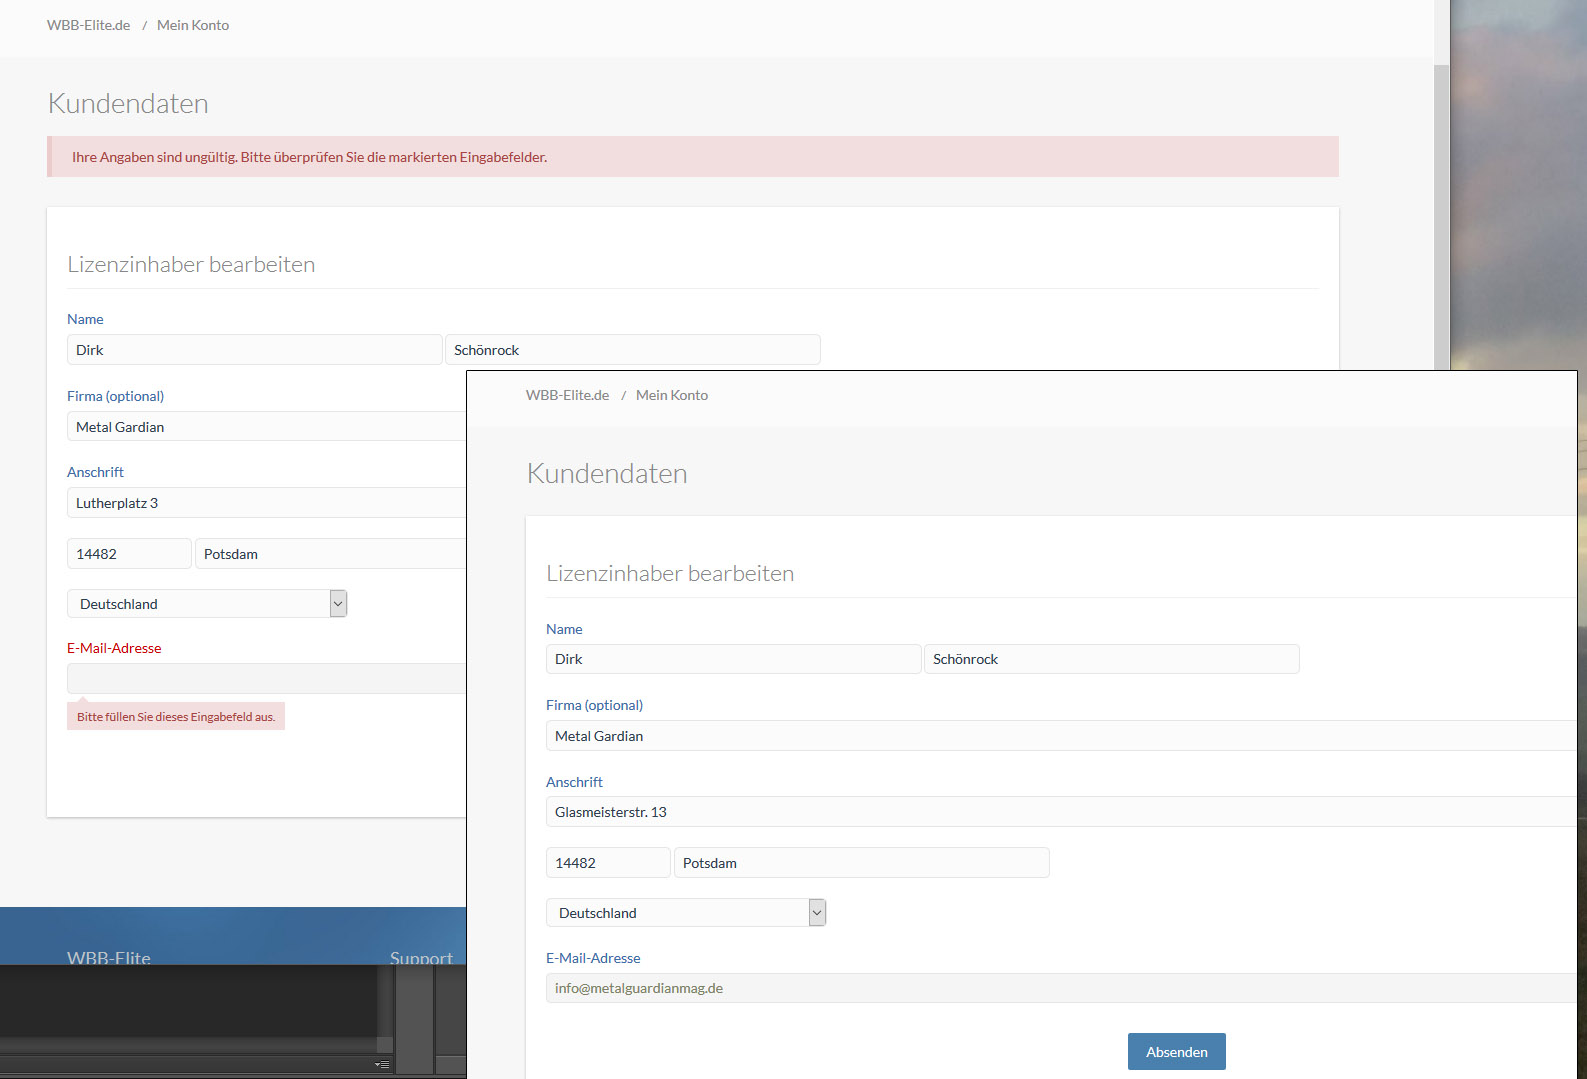Open Mein Konto breadcrumb at top left
1587x1079 pixels.
click(x=193, y=25)
